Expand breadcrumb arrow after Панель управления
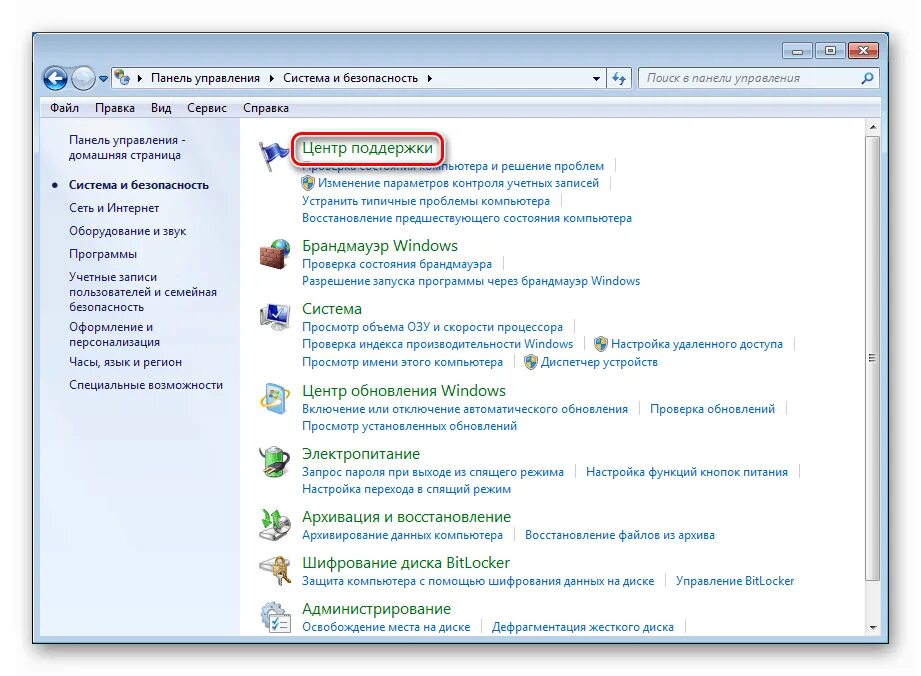Image resolution: width=921 pixels, height=676 pixels. point(271,78)
